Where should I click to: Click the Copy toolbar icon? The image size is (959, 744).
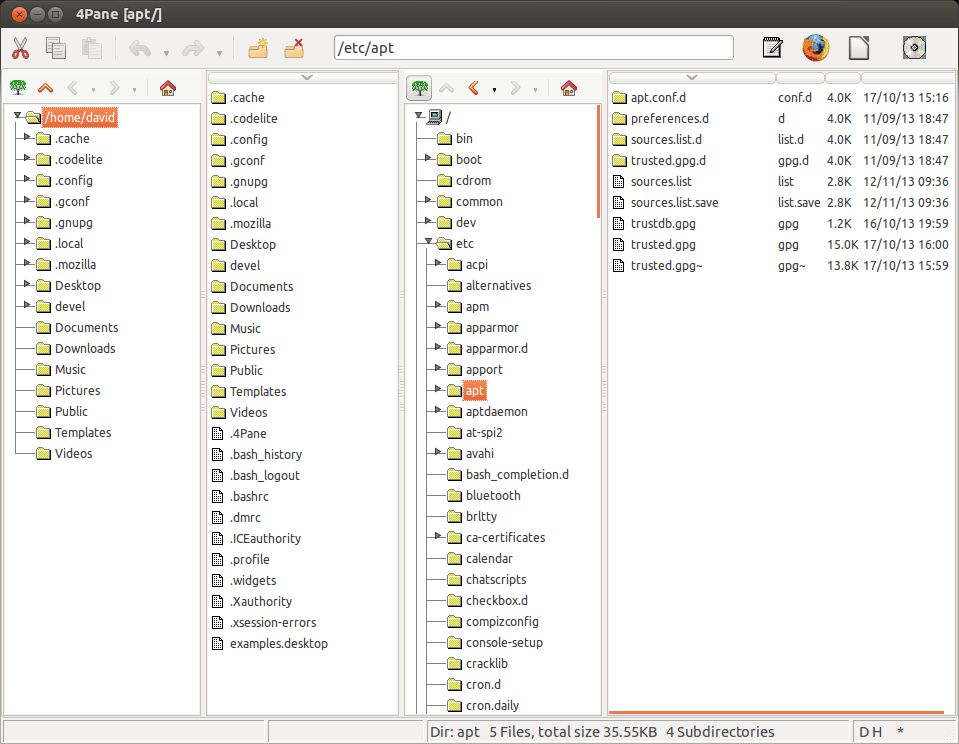pos(56,48)
